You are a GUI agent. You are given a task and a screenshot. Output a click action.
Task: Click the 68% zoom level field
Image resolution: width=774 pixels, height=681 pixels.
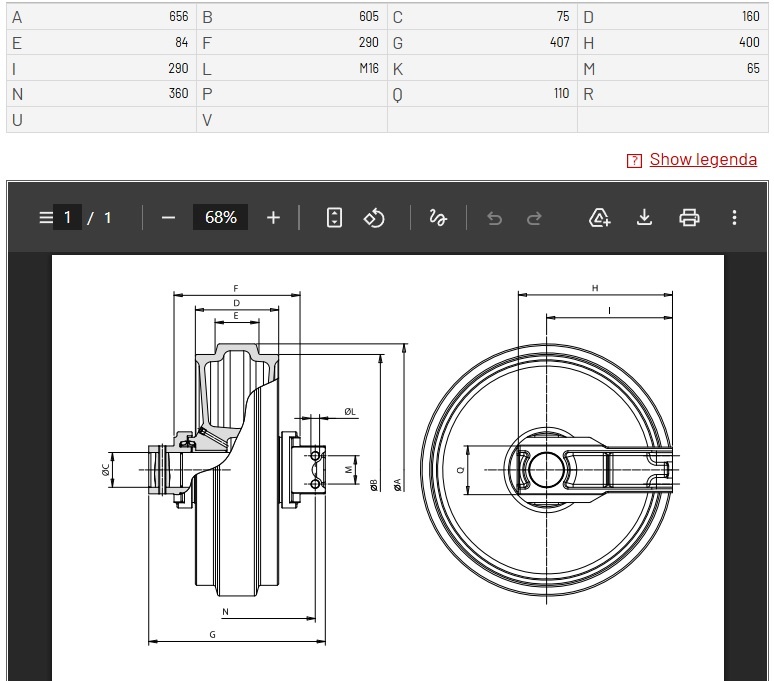point(220,217)
